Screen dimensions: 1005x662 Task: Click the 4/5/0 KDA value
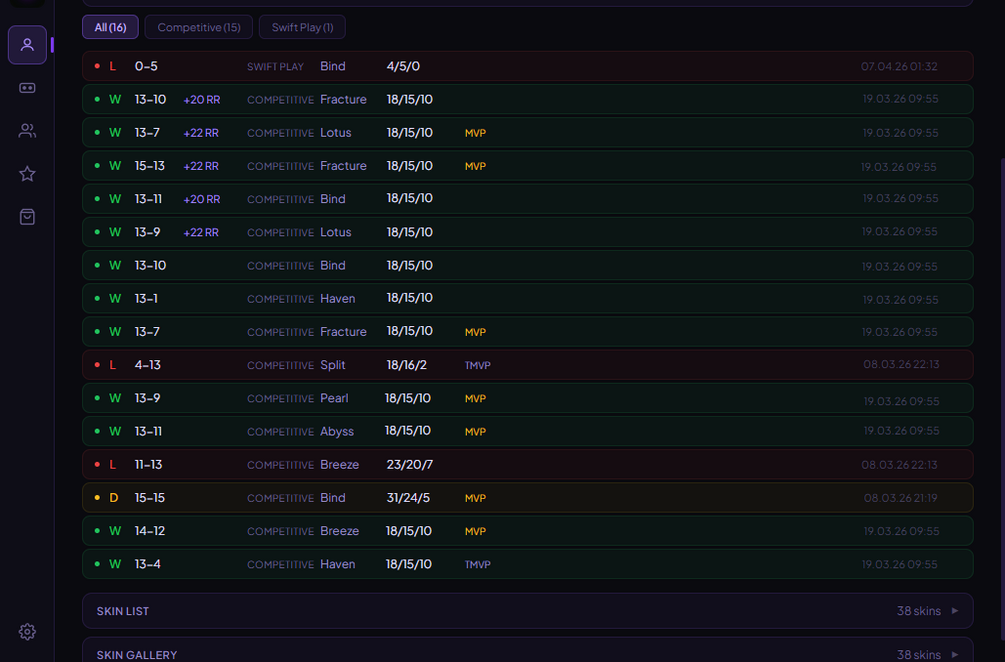[x=403, y=66]
